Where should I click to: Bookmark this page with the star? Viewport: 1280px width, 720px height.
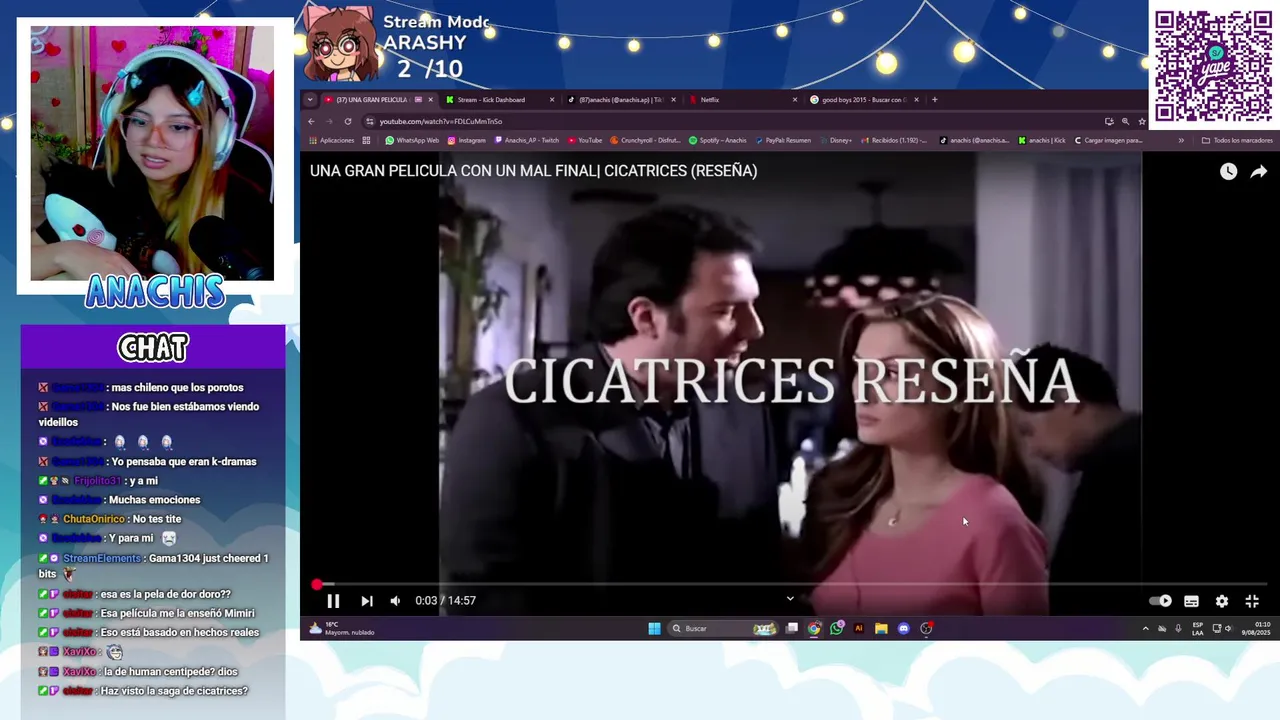click(x=1141, y=122)
